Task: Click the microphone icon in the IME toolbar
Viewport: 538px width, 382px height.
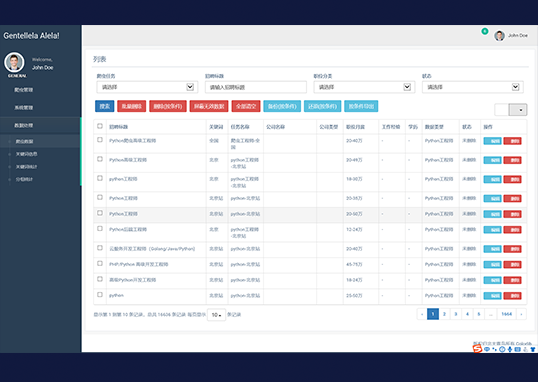Action: coord(510,349)
